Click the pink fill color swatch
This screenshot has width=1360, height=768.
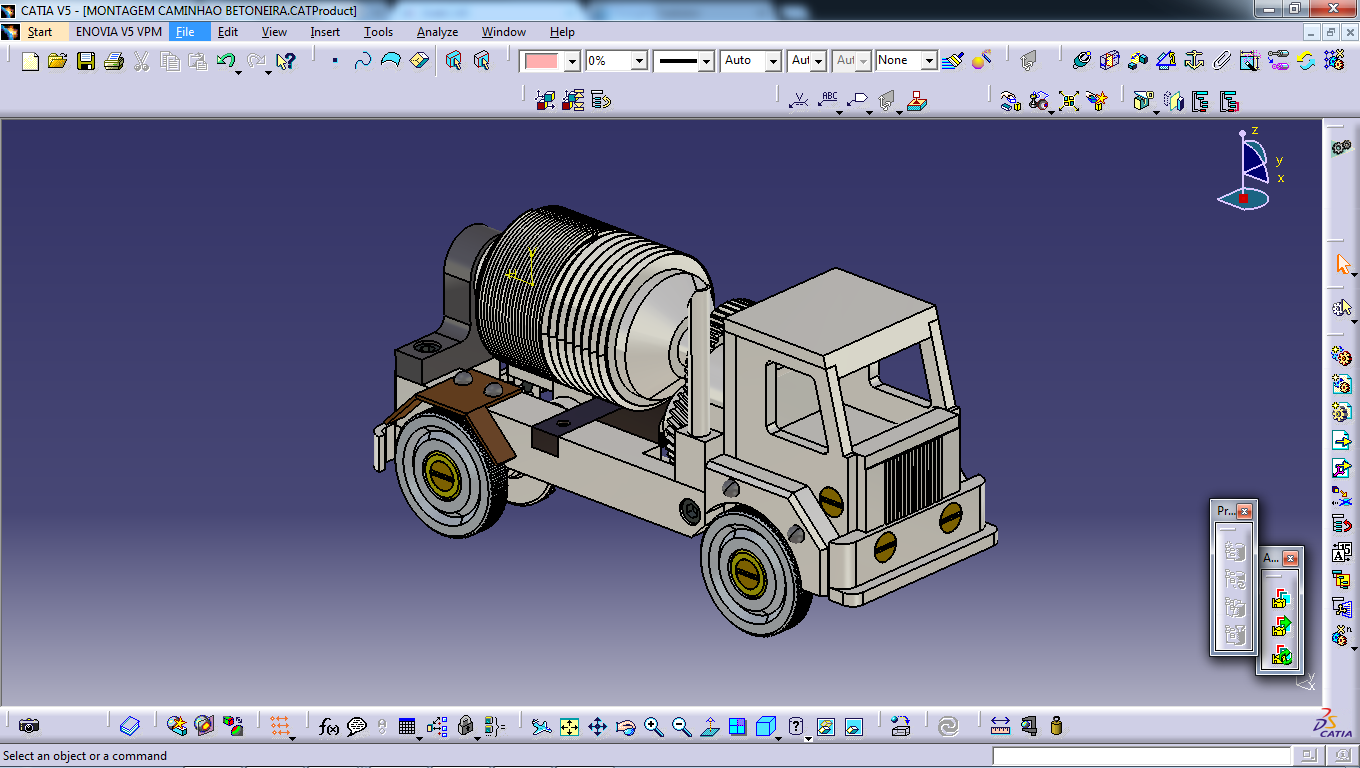(x=541, y=61)
